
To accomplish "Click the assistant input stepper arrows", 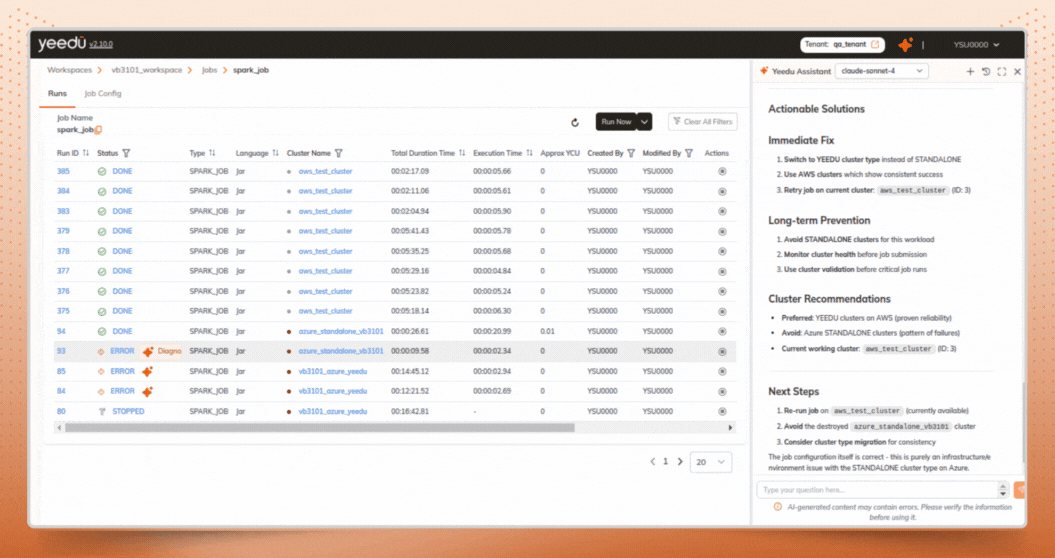I will coord(1003,489).
